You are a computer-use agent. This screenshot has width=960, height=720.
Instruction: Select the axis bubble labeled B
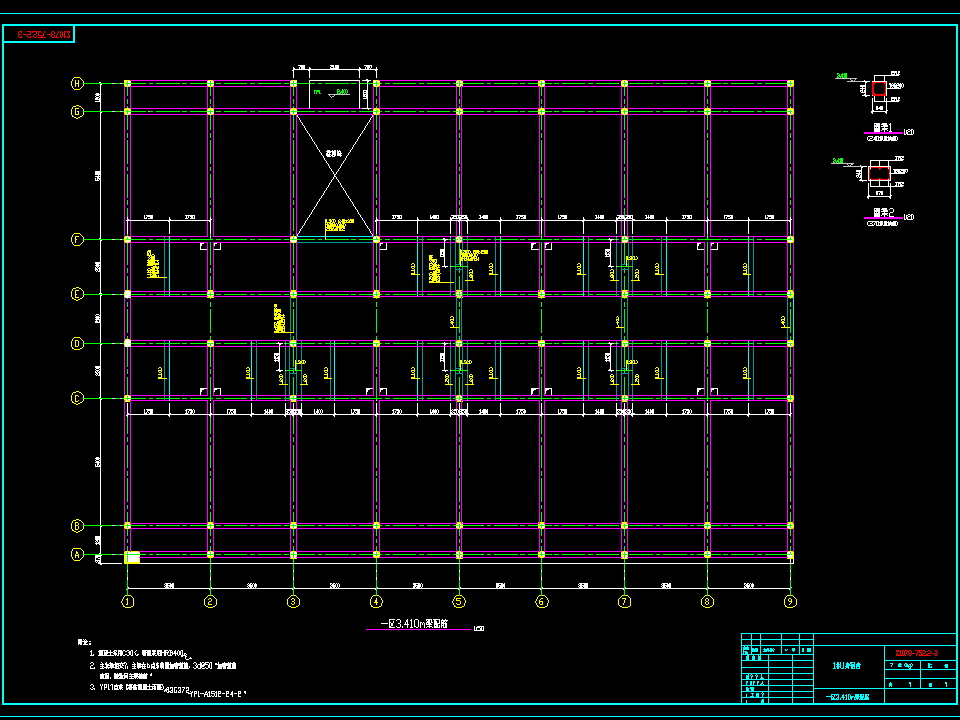[77, 525]
